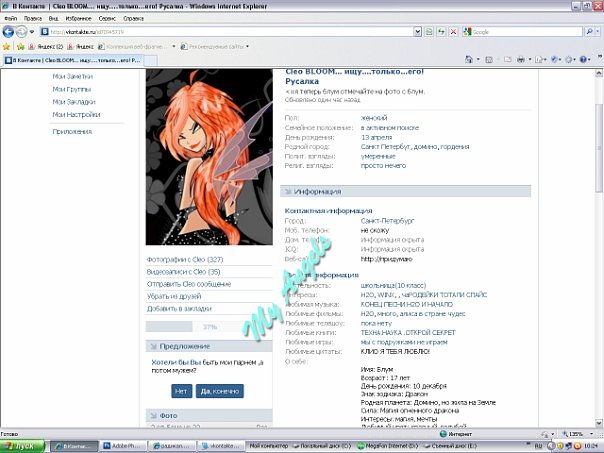The height and width of the screenshot is (453, 604).
Task: Click the женский gender link
Action: tap(374, 118)
